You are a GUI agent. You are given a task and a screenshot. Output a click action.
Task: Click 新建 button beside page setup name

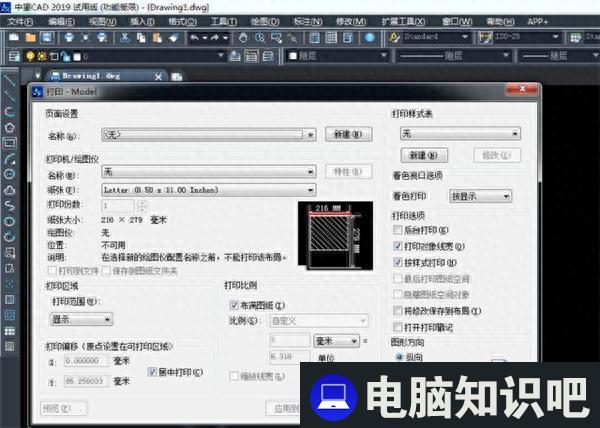[348, 134]
